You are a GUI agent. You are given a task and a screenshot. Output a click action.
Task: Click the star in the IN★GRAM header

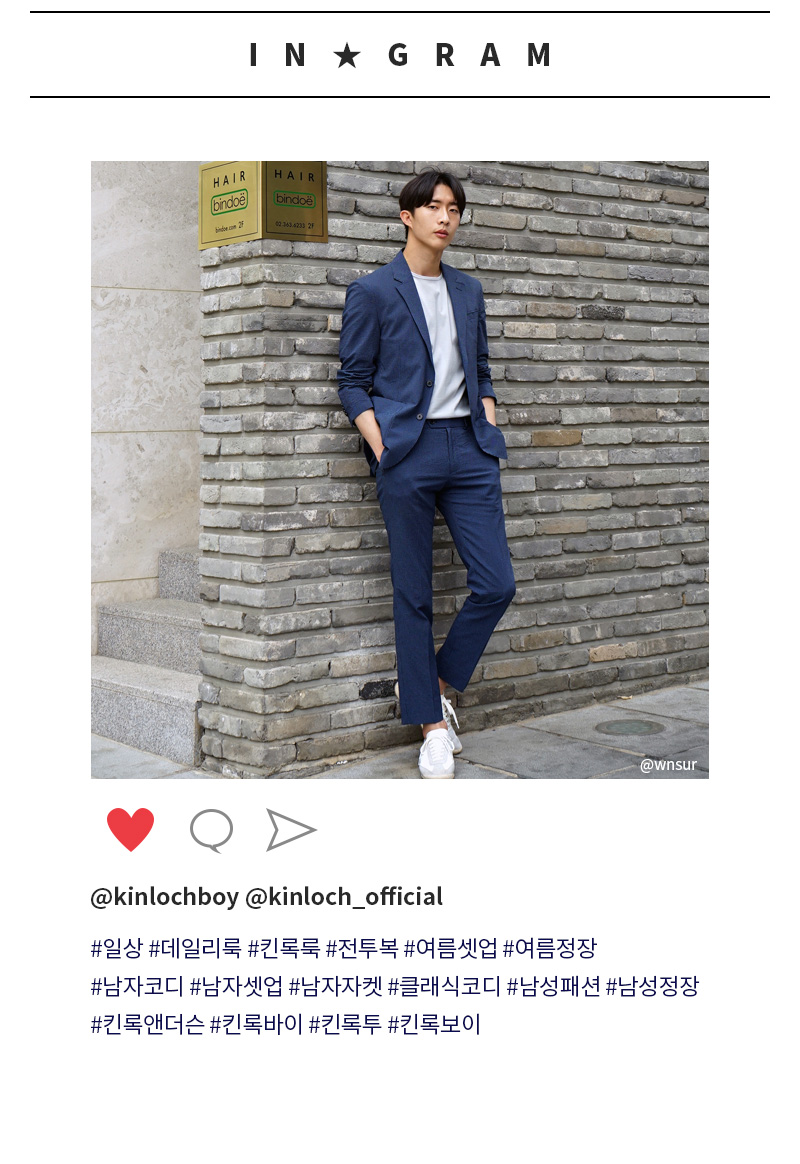click(x=347, y=55)
